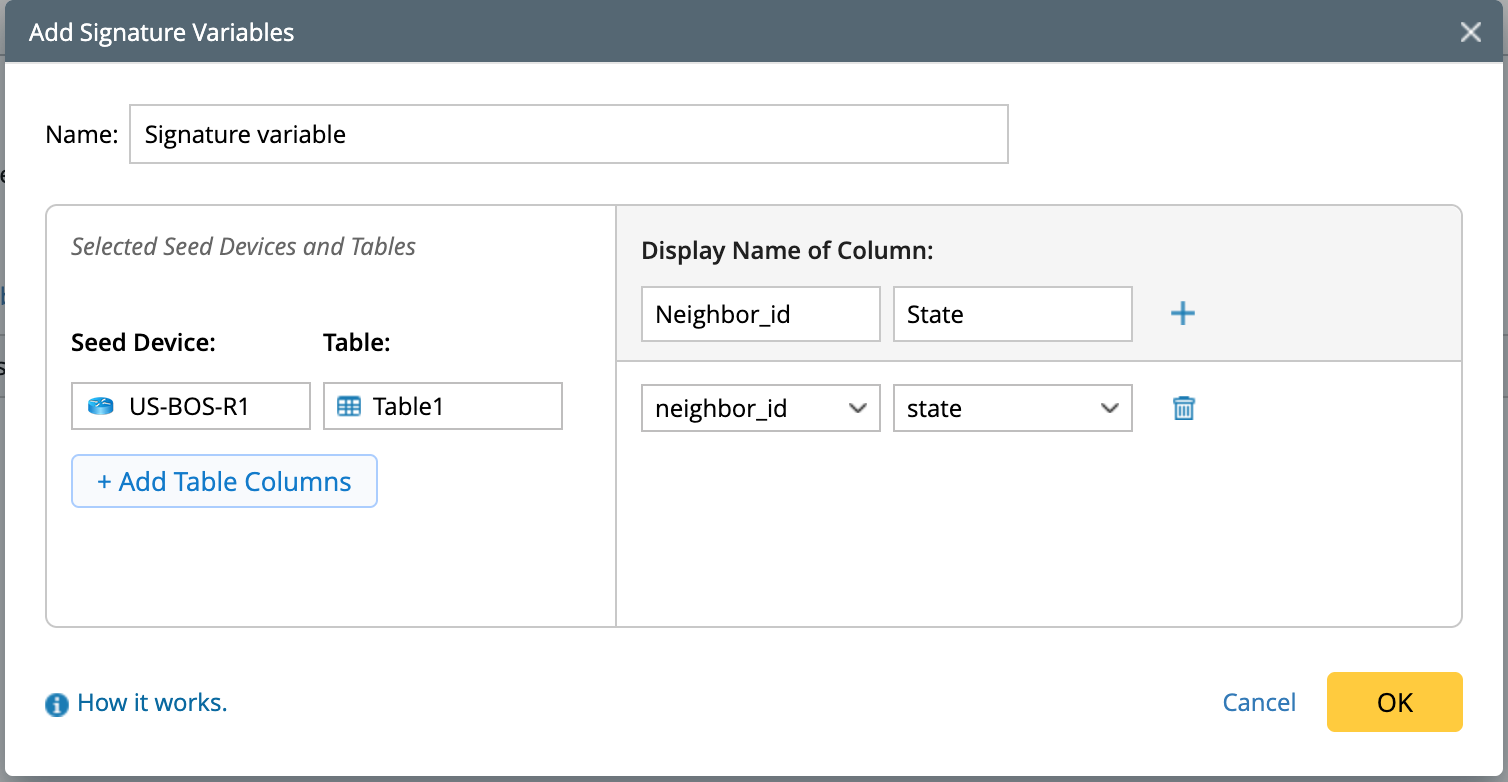Click the info icon beside How it works

pyautogui.click(x=57, y=705)
